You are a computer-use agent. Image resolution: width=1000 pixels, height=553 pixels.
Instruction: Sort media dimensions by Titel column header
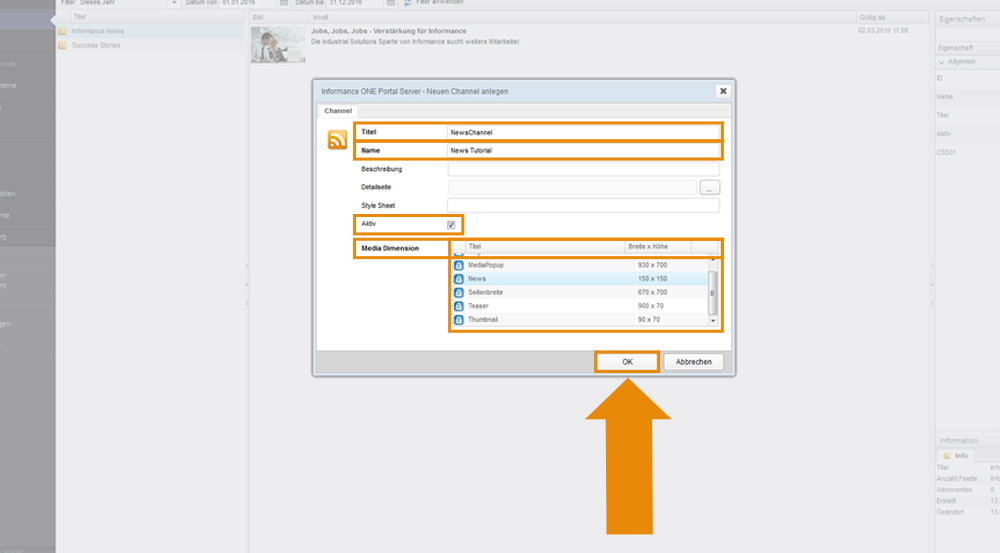click(x=545, y=247)
